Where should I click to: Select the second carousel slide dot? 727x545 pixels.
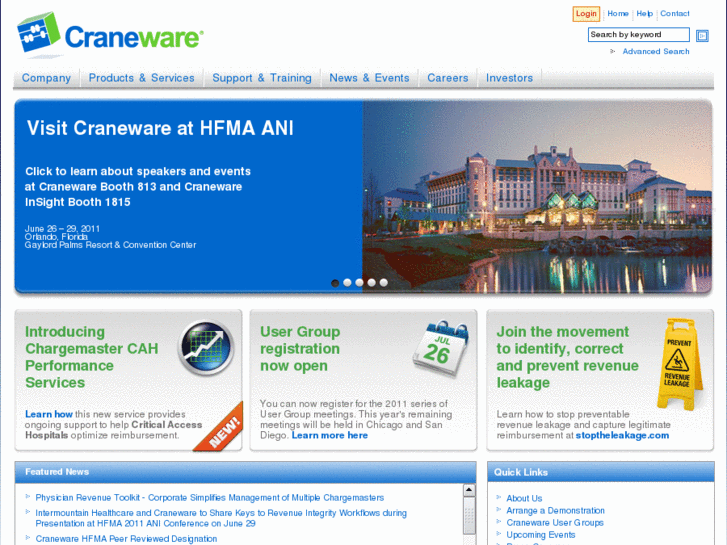tap(347, 282)
